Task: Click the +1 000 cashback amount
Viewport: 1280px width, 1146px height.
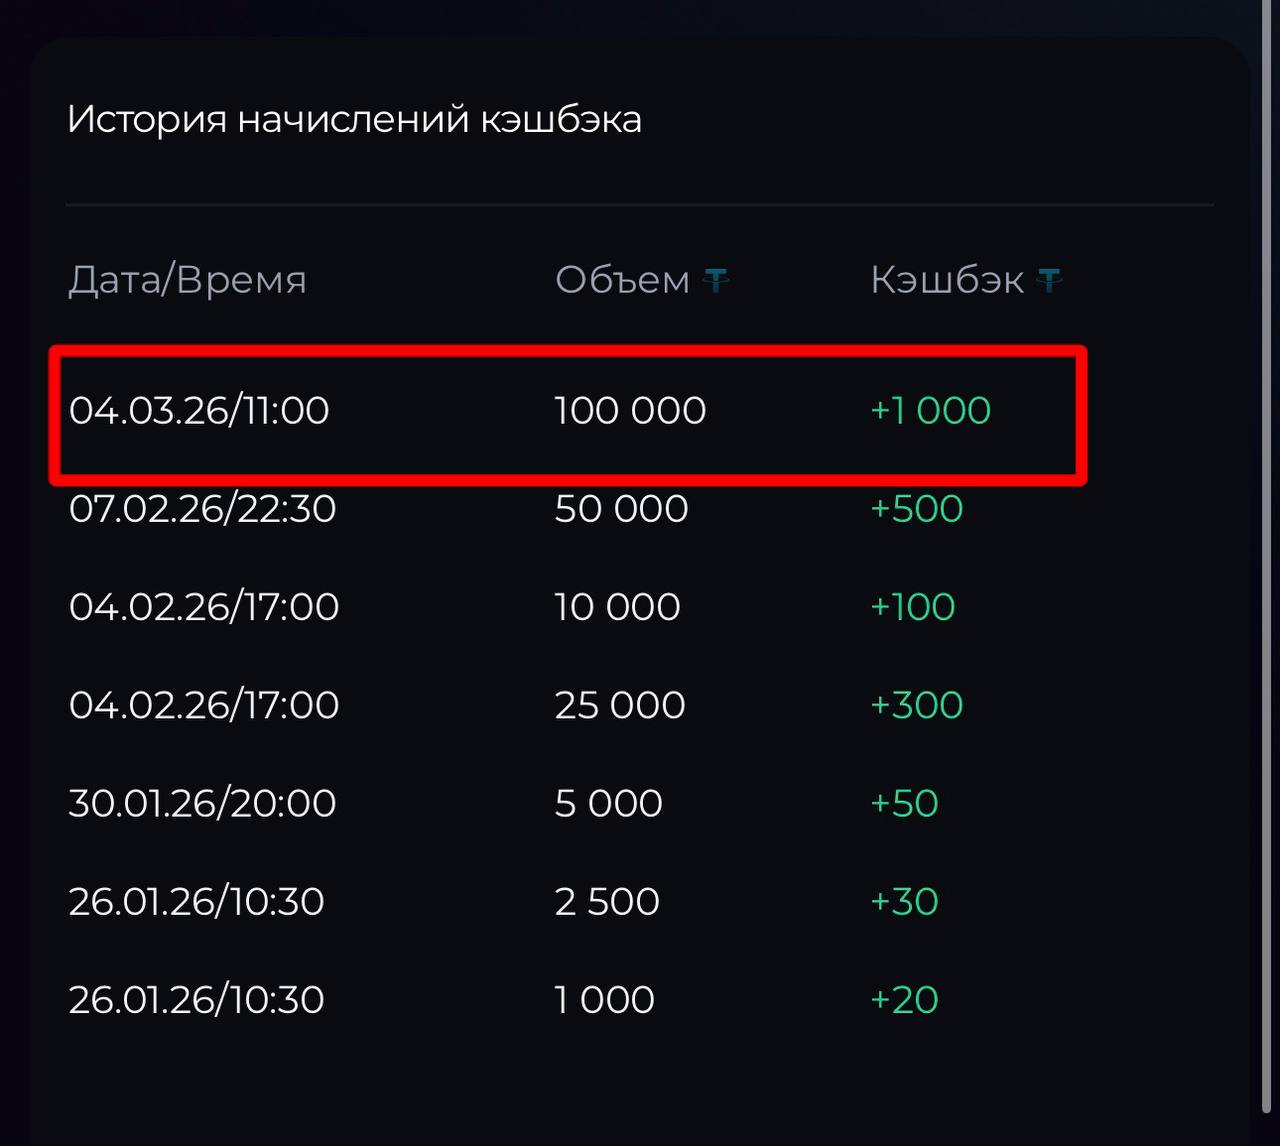Action: [930, 410]
